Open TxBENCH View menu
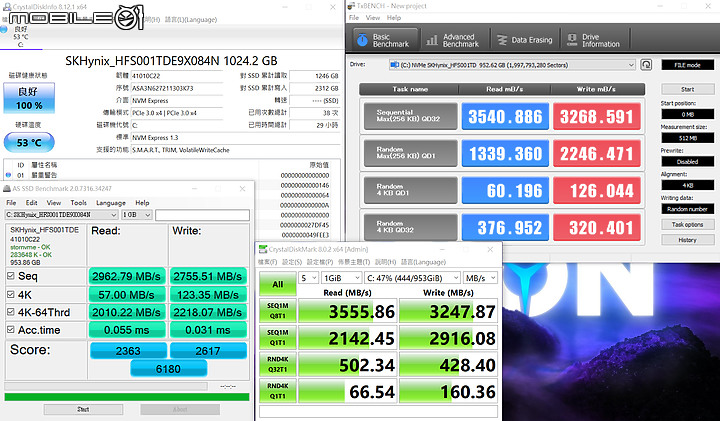Viewport: 720px width, 421px height. 372,17
